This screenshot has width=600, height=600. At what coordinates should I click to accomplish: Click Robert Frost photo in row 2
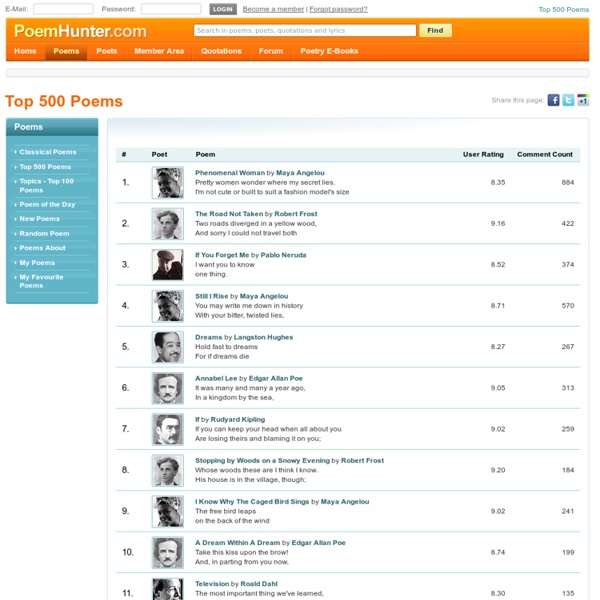click(x=168, y=224)
